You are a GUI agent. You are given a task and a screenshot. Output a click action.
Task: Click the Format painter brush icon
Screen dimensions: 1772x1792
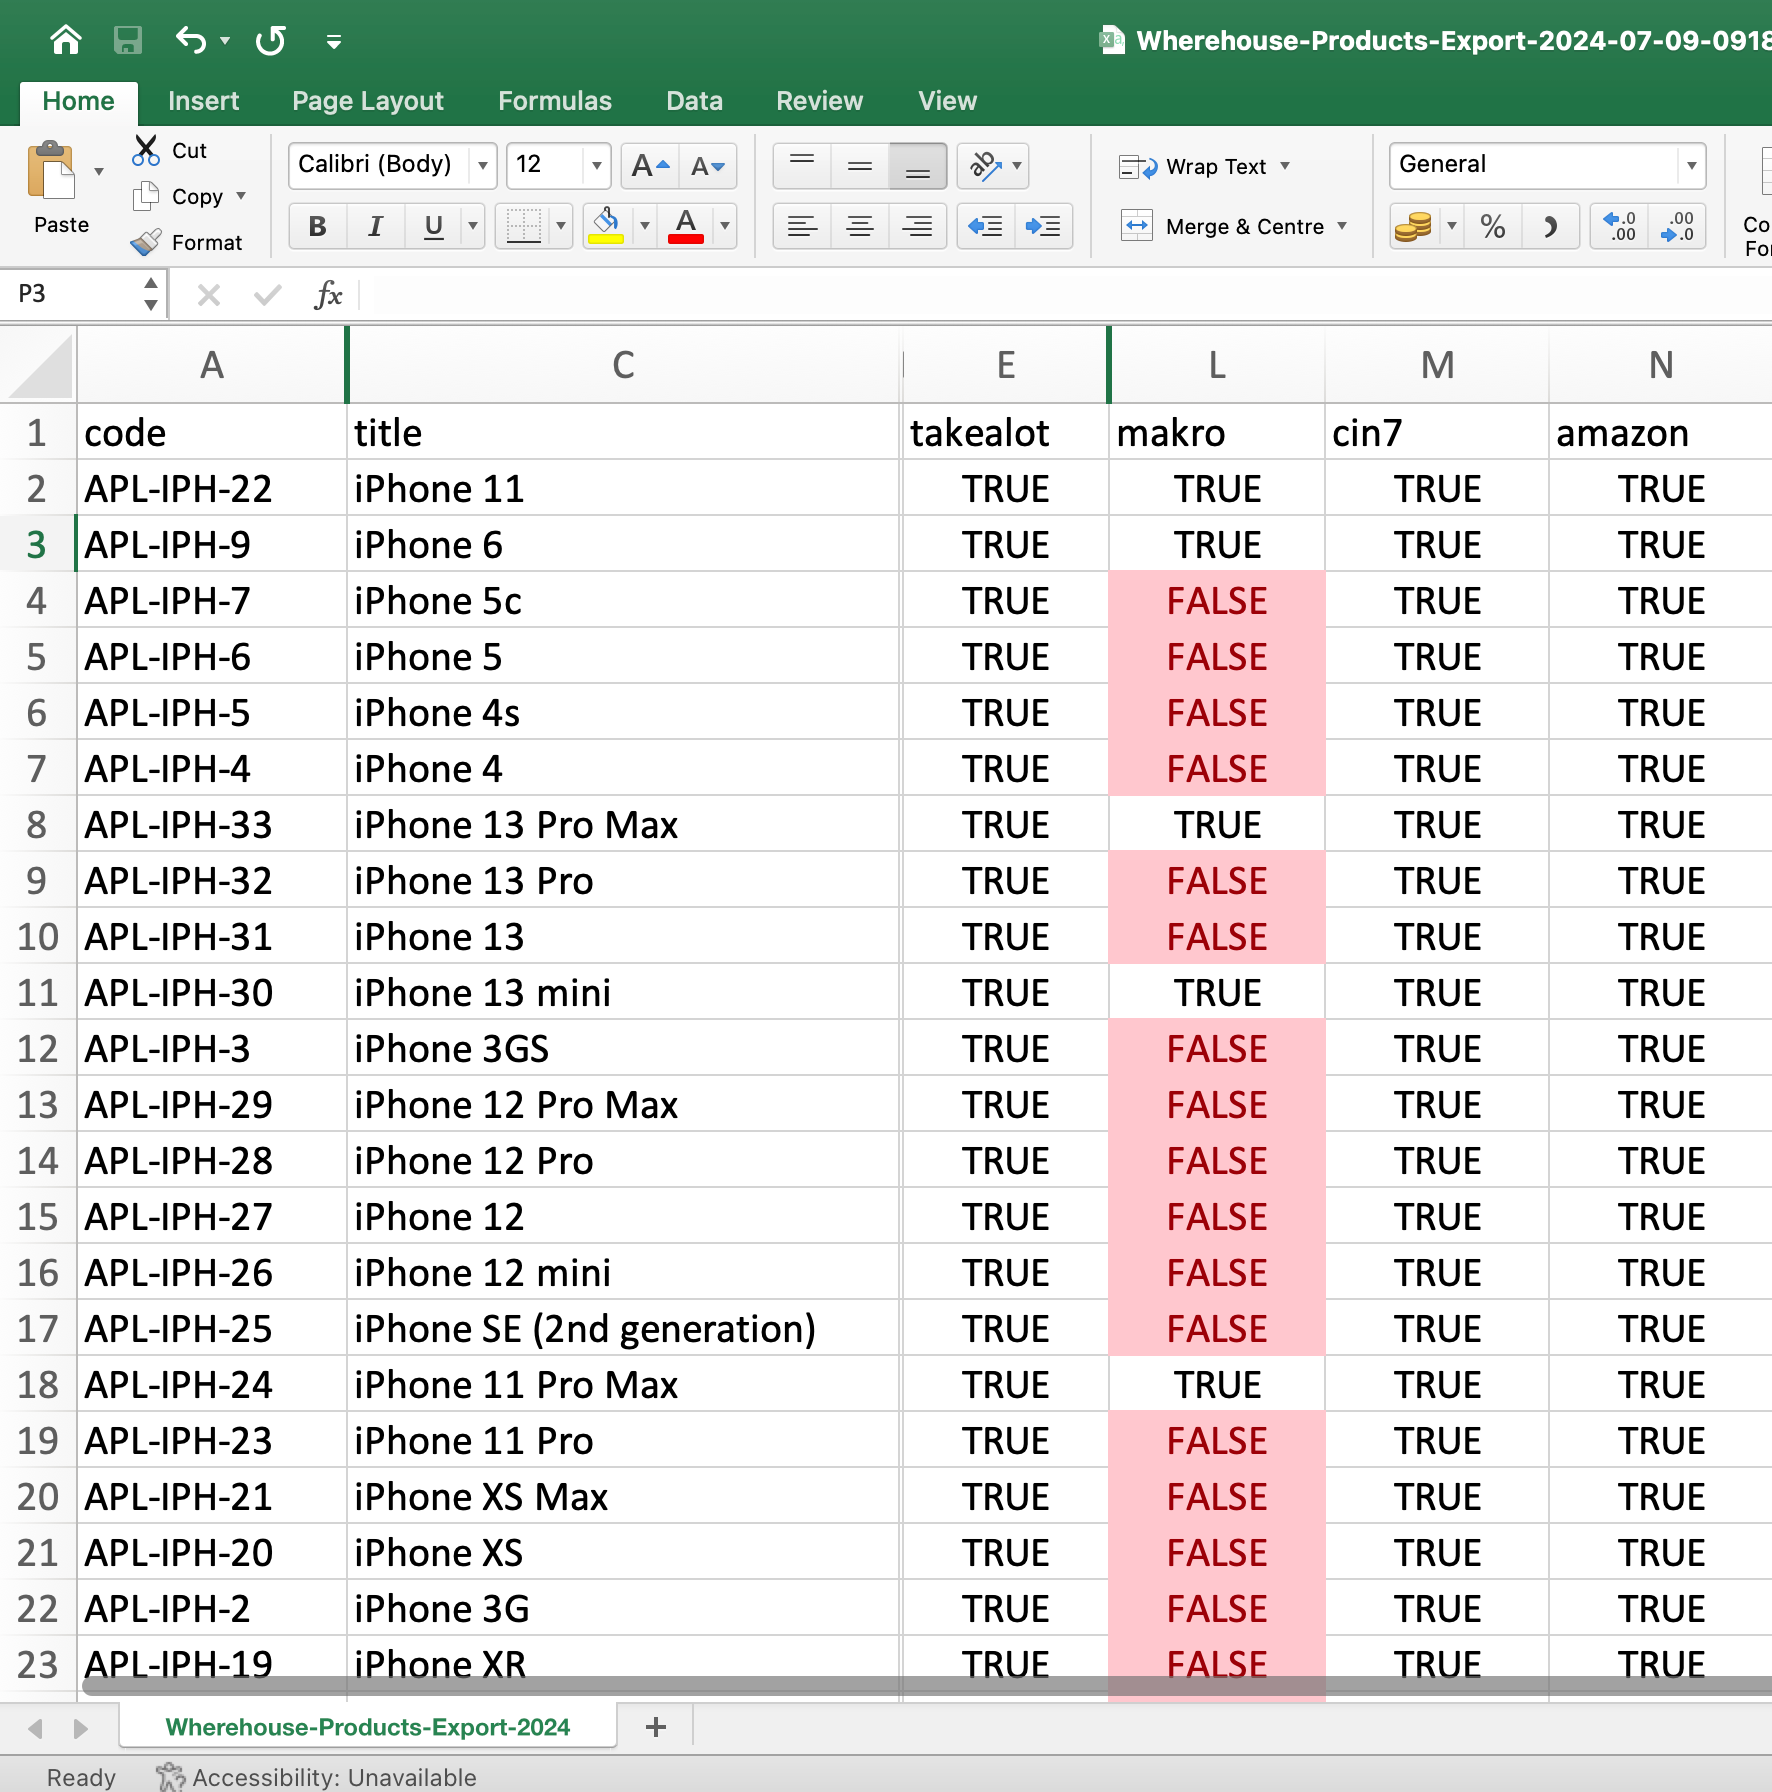[146, 242]
